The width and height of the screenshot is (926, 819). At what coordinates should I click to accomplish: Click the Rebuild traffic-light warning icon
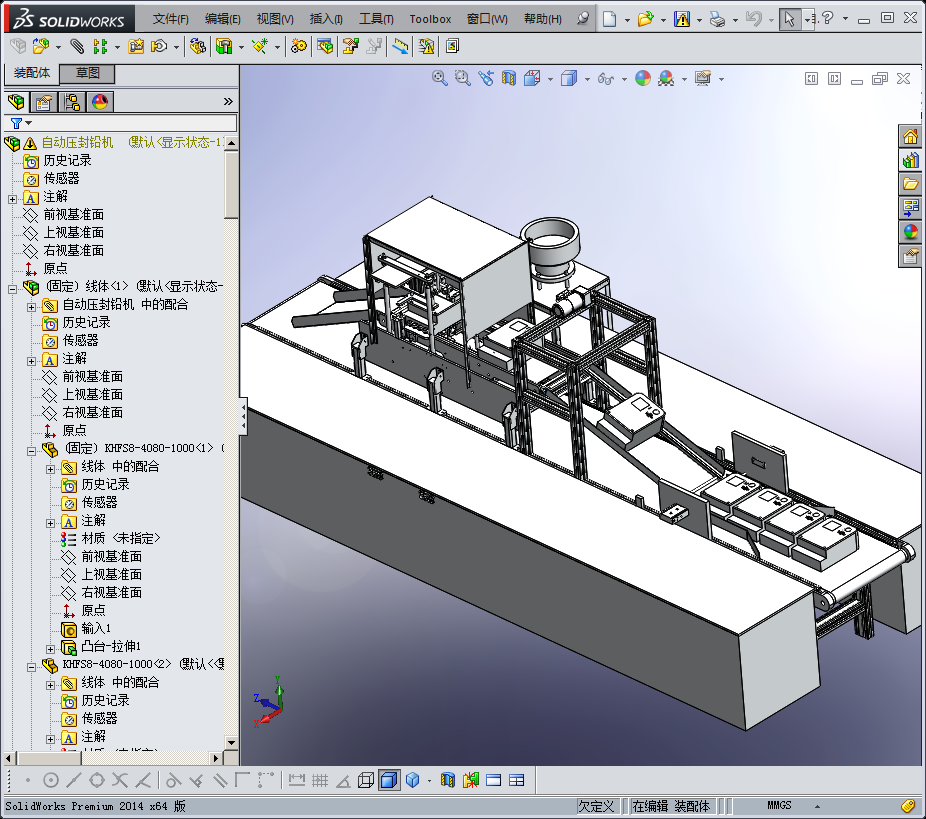point(682,19)
